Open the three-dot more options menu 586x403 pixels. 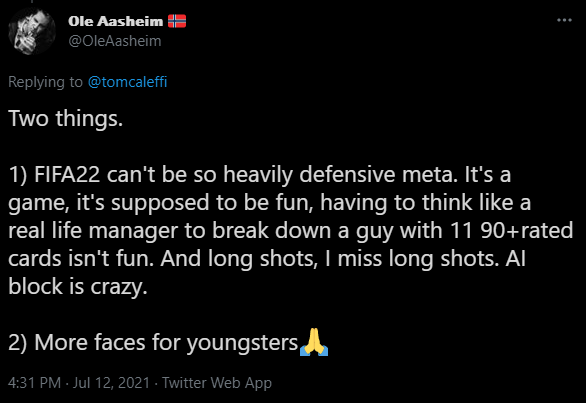point(564,20)
